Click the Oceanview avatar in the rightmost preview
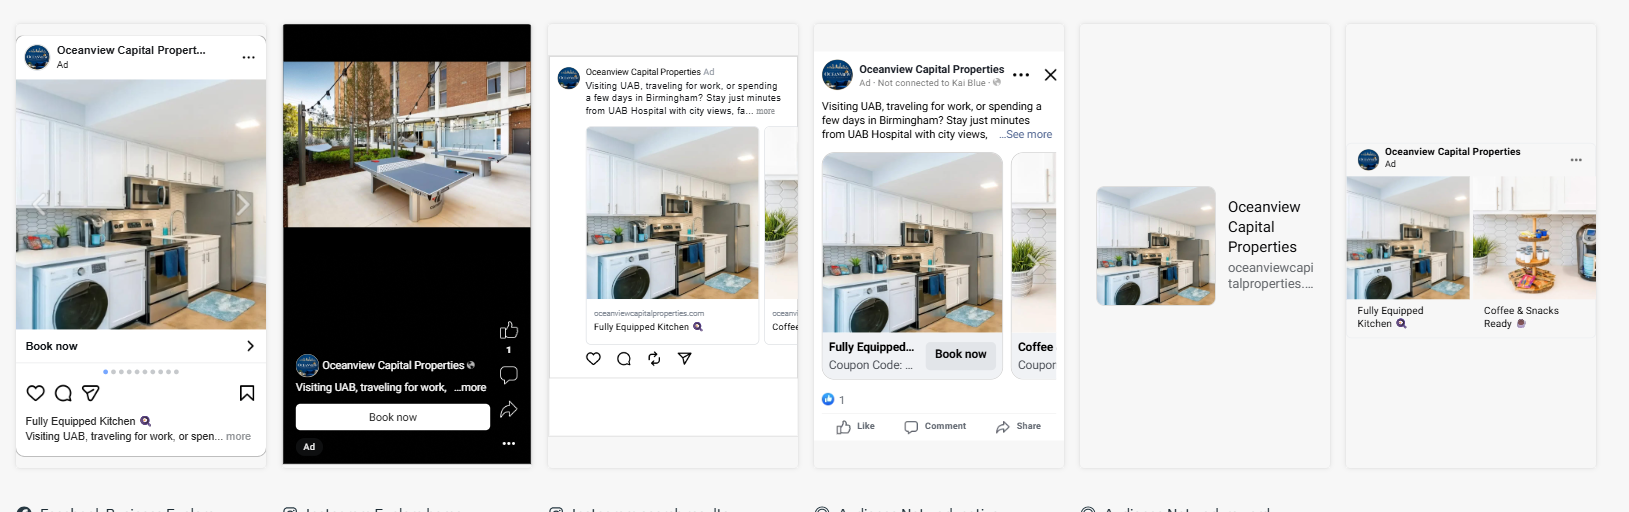The image size is (1629, 512). [1368, 159]
